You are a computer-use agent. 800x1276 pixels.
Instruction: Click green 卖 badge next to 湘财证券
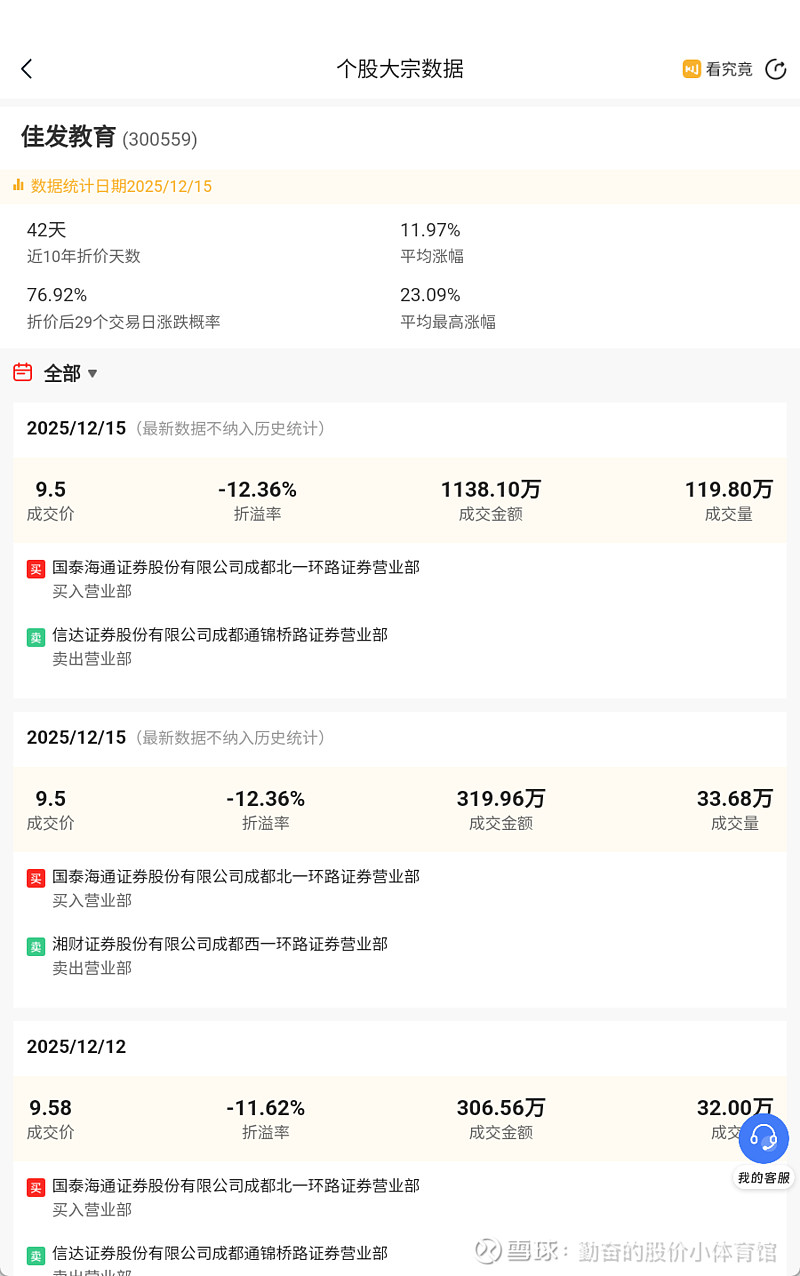pyautogui.click(x=36, y=946)
